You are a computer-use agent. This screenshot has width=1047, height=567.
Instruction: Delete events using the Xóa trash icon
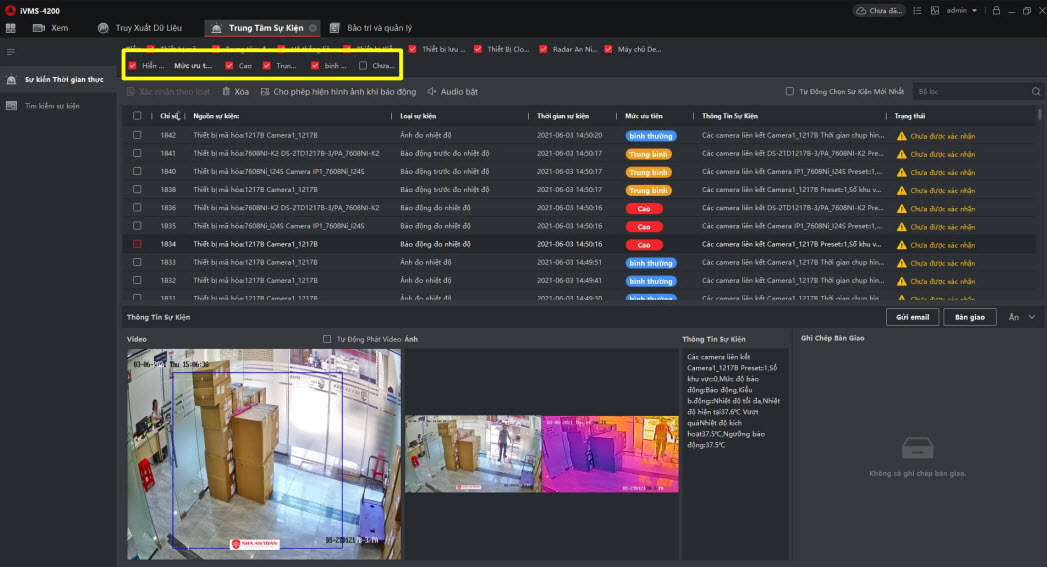[226, 92]
